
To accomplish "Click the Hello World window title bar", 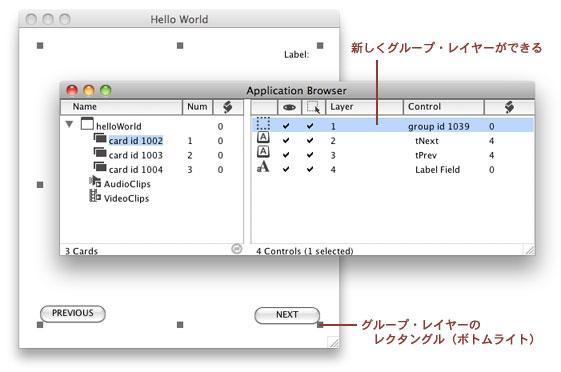I will (179, 19).
